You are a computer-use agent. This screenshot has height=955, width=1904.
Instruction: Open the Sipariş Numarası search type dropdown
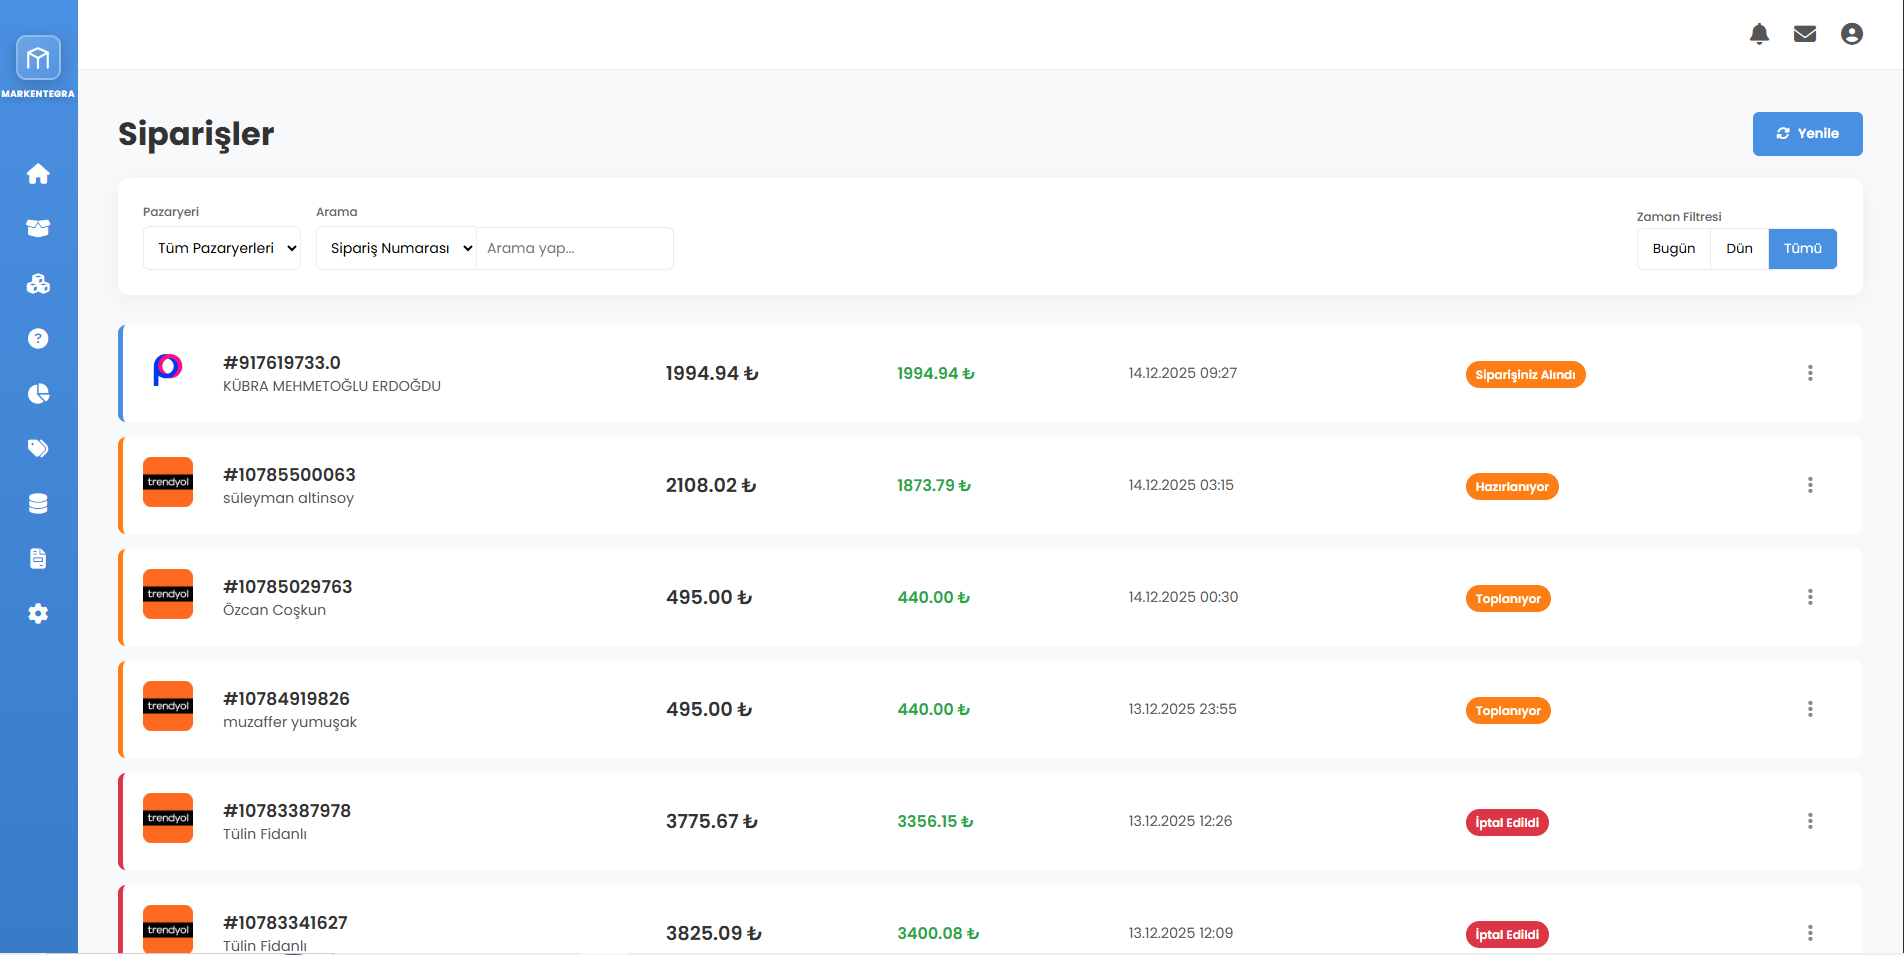click(x=396, y=249)
